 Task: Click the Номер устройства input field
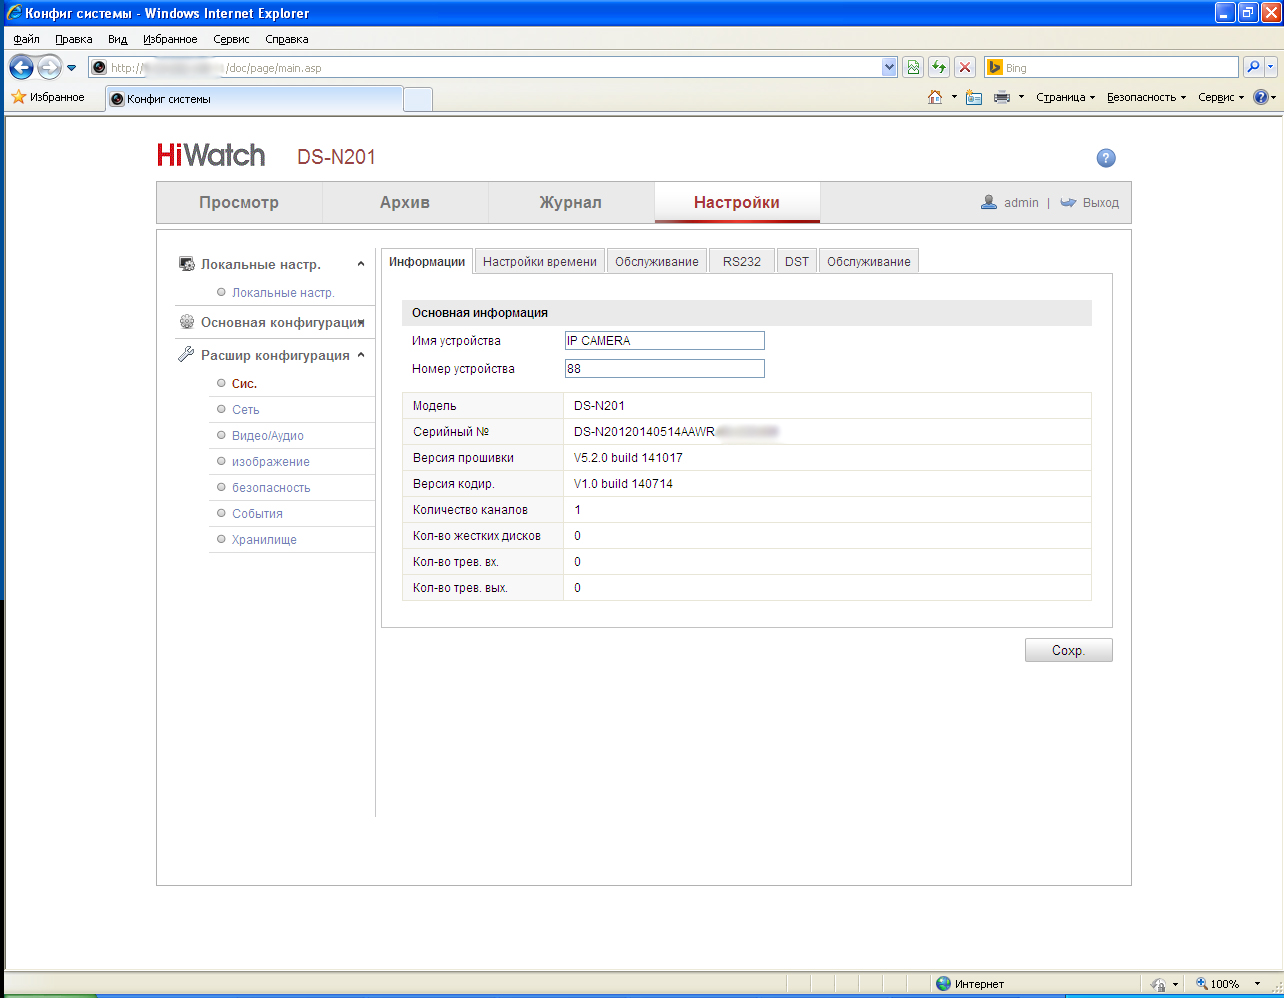(x=665, y=369)
